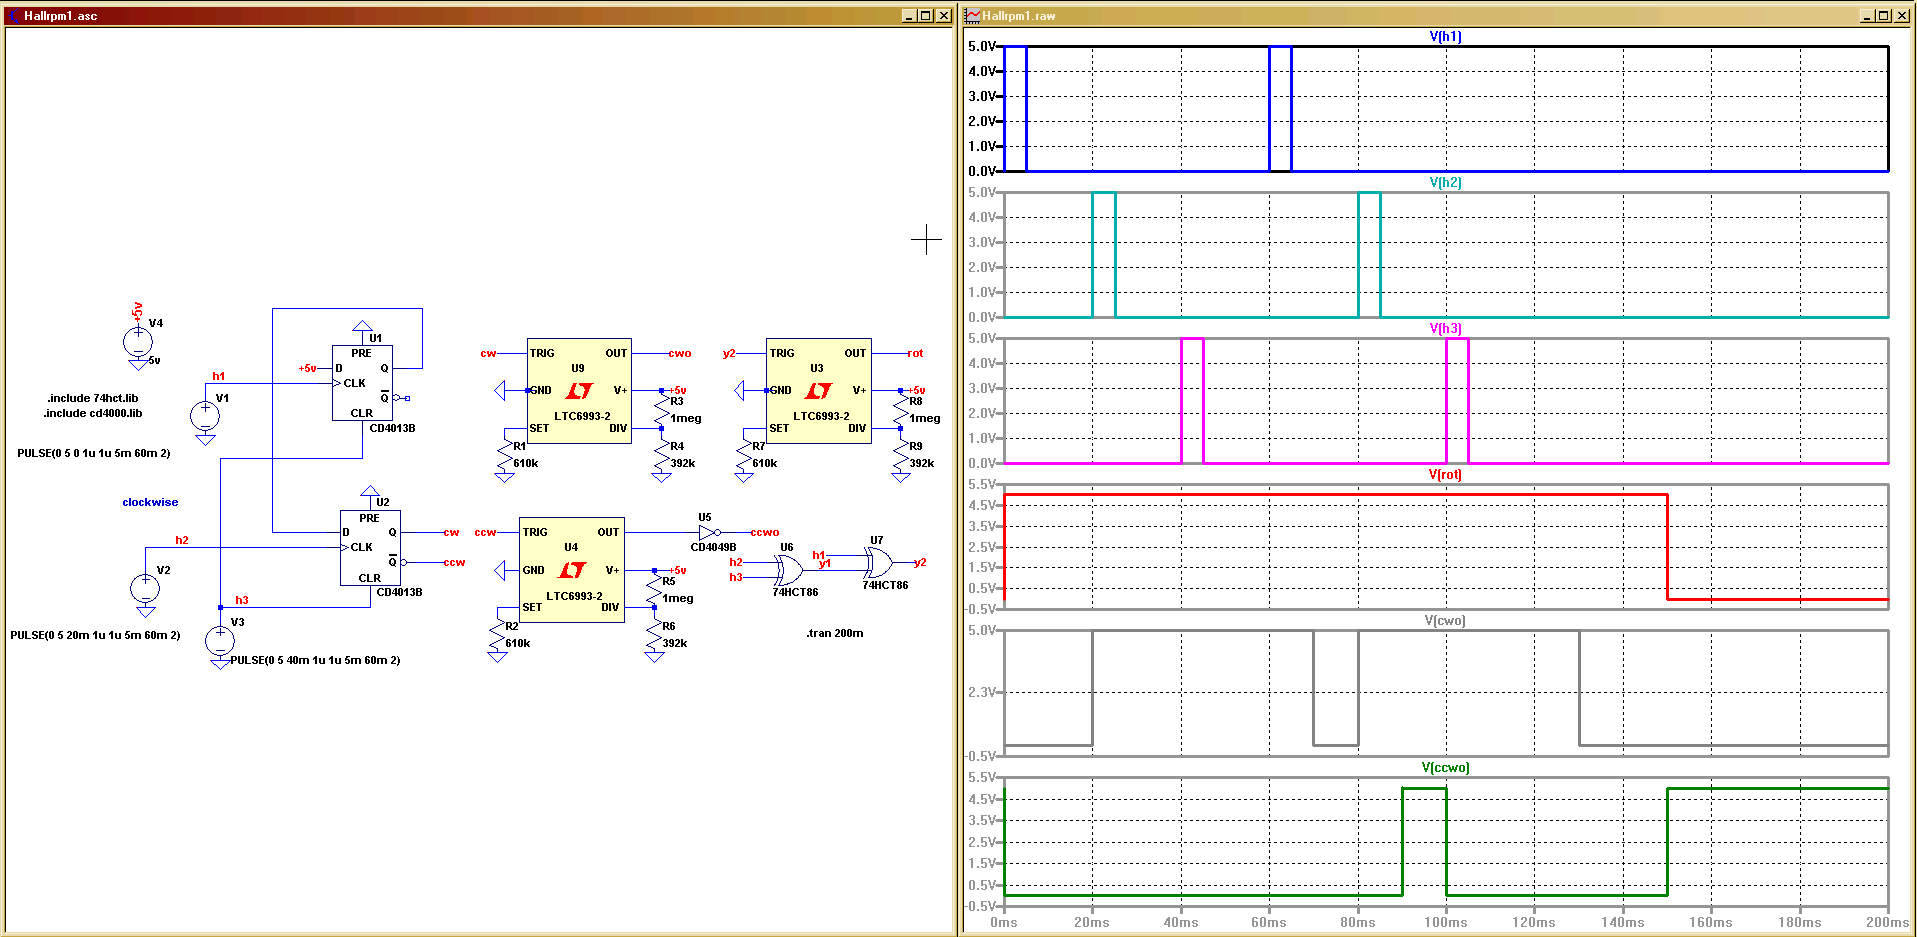The width and height of the screenshot is (1917, 937).
Task: Minimize the Hallrpm1.asc schematic window
Action: coord(909,16)
